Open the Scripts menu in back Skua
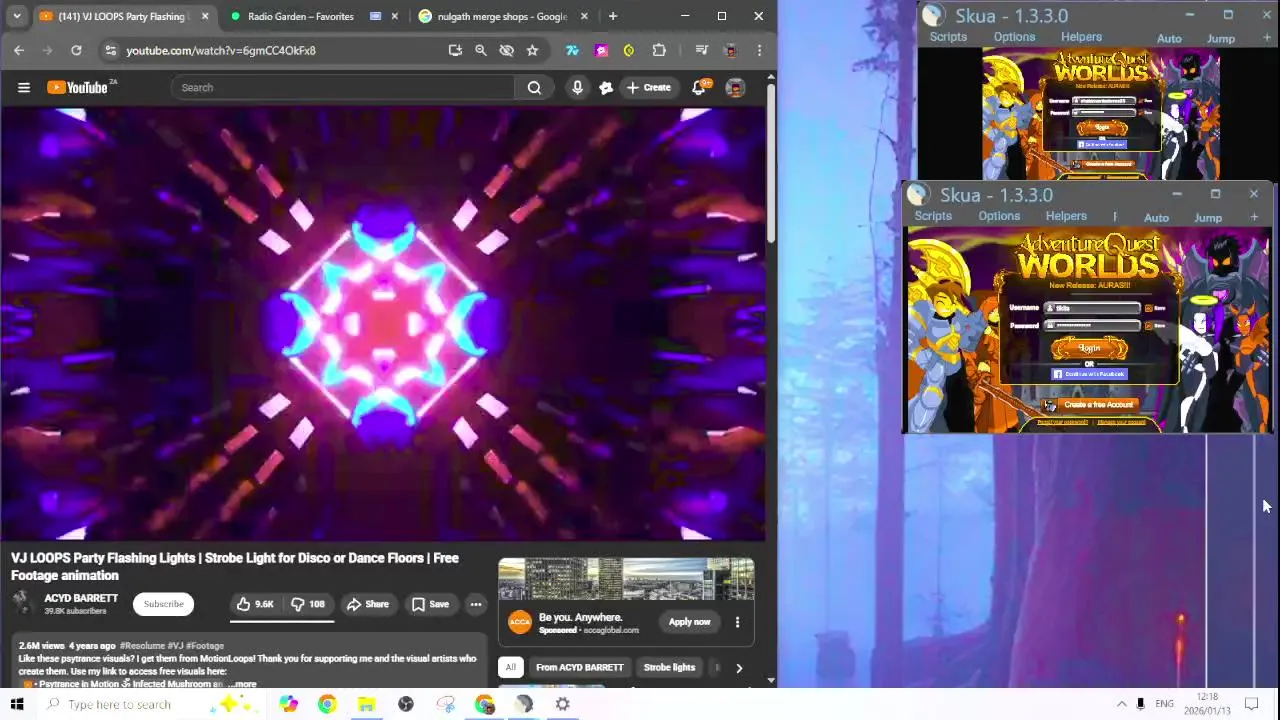 948,37
